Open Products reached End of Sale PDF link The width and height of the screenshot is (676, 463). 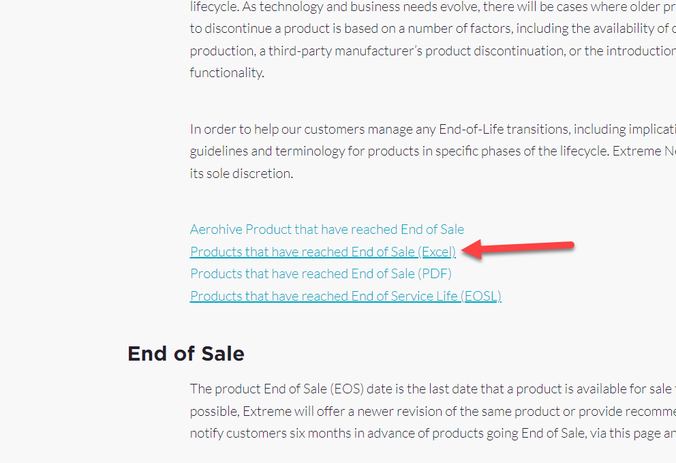point(319,273)
